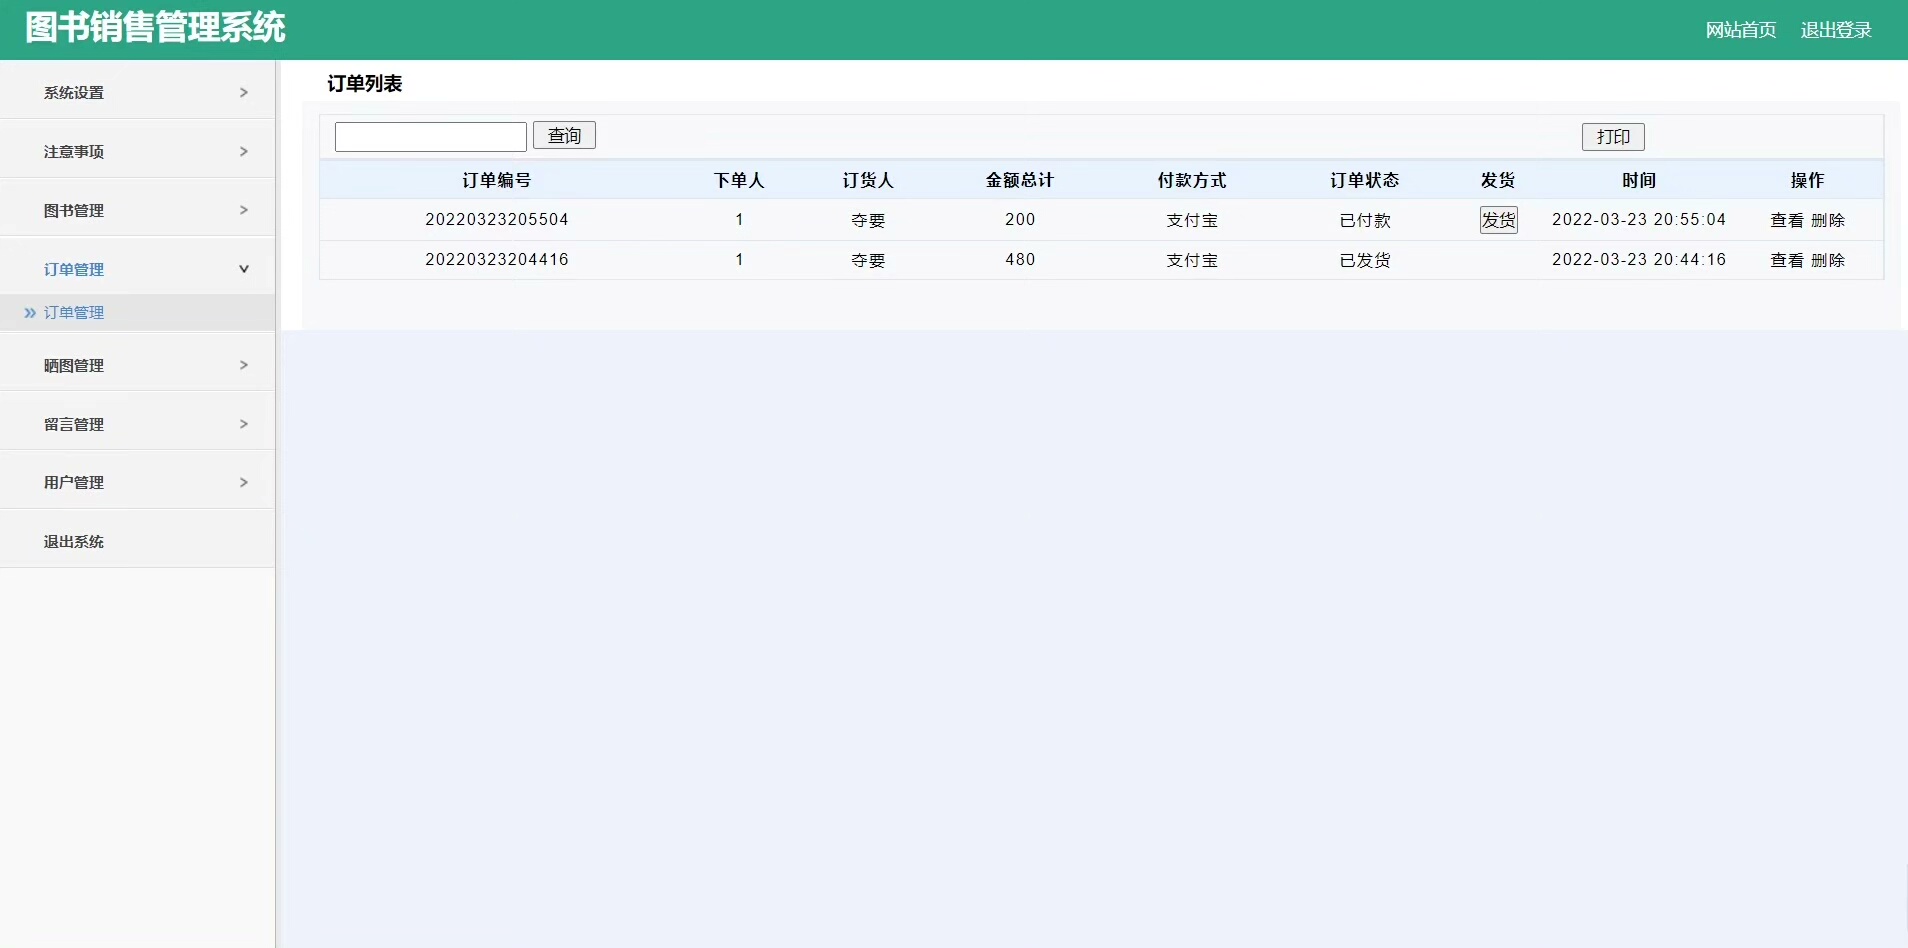Screen dimensions: 1908x948
Task: Go to 网站首页 in the header
Action: pyautogui.click(x=1741, y=30)
